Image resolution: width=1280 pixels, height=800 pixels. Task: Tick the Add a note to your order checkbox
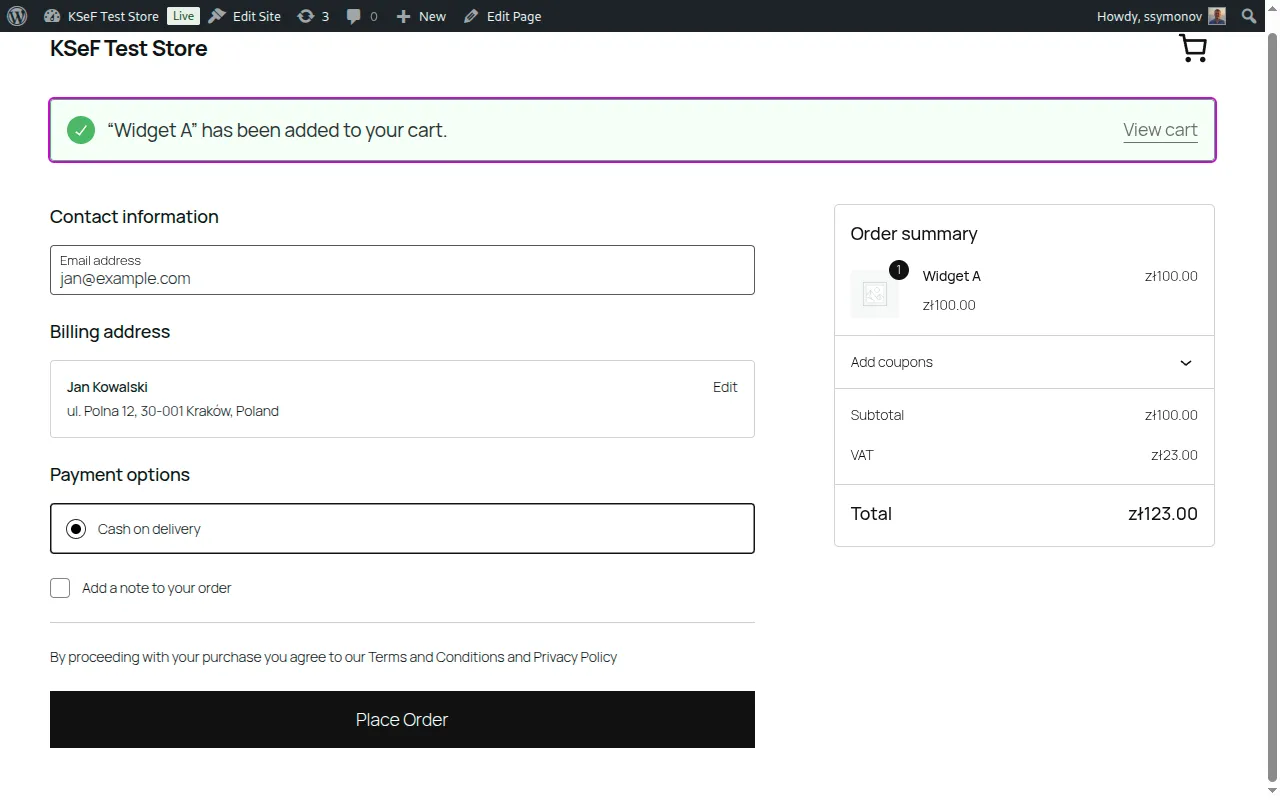(60, 588)
